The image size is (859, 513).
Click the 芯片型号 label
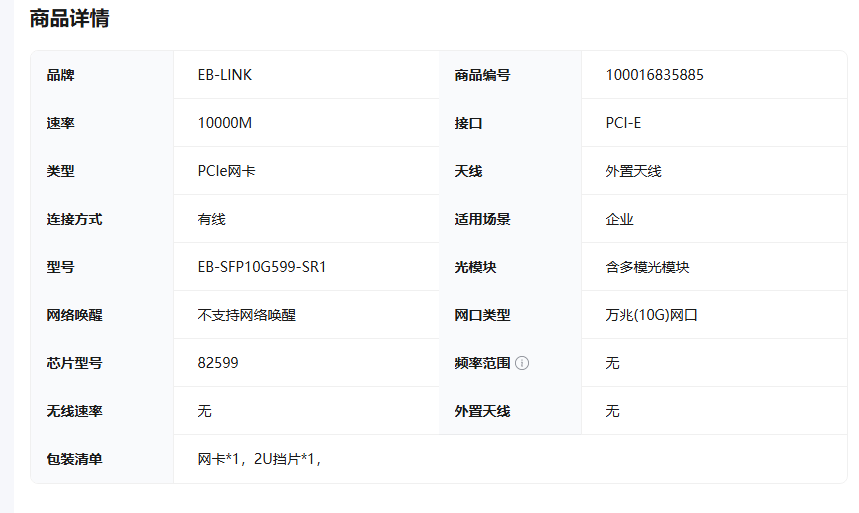click(75, 363)
